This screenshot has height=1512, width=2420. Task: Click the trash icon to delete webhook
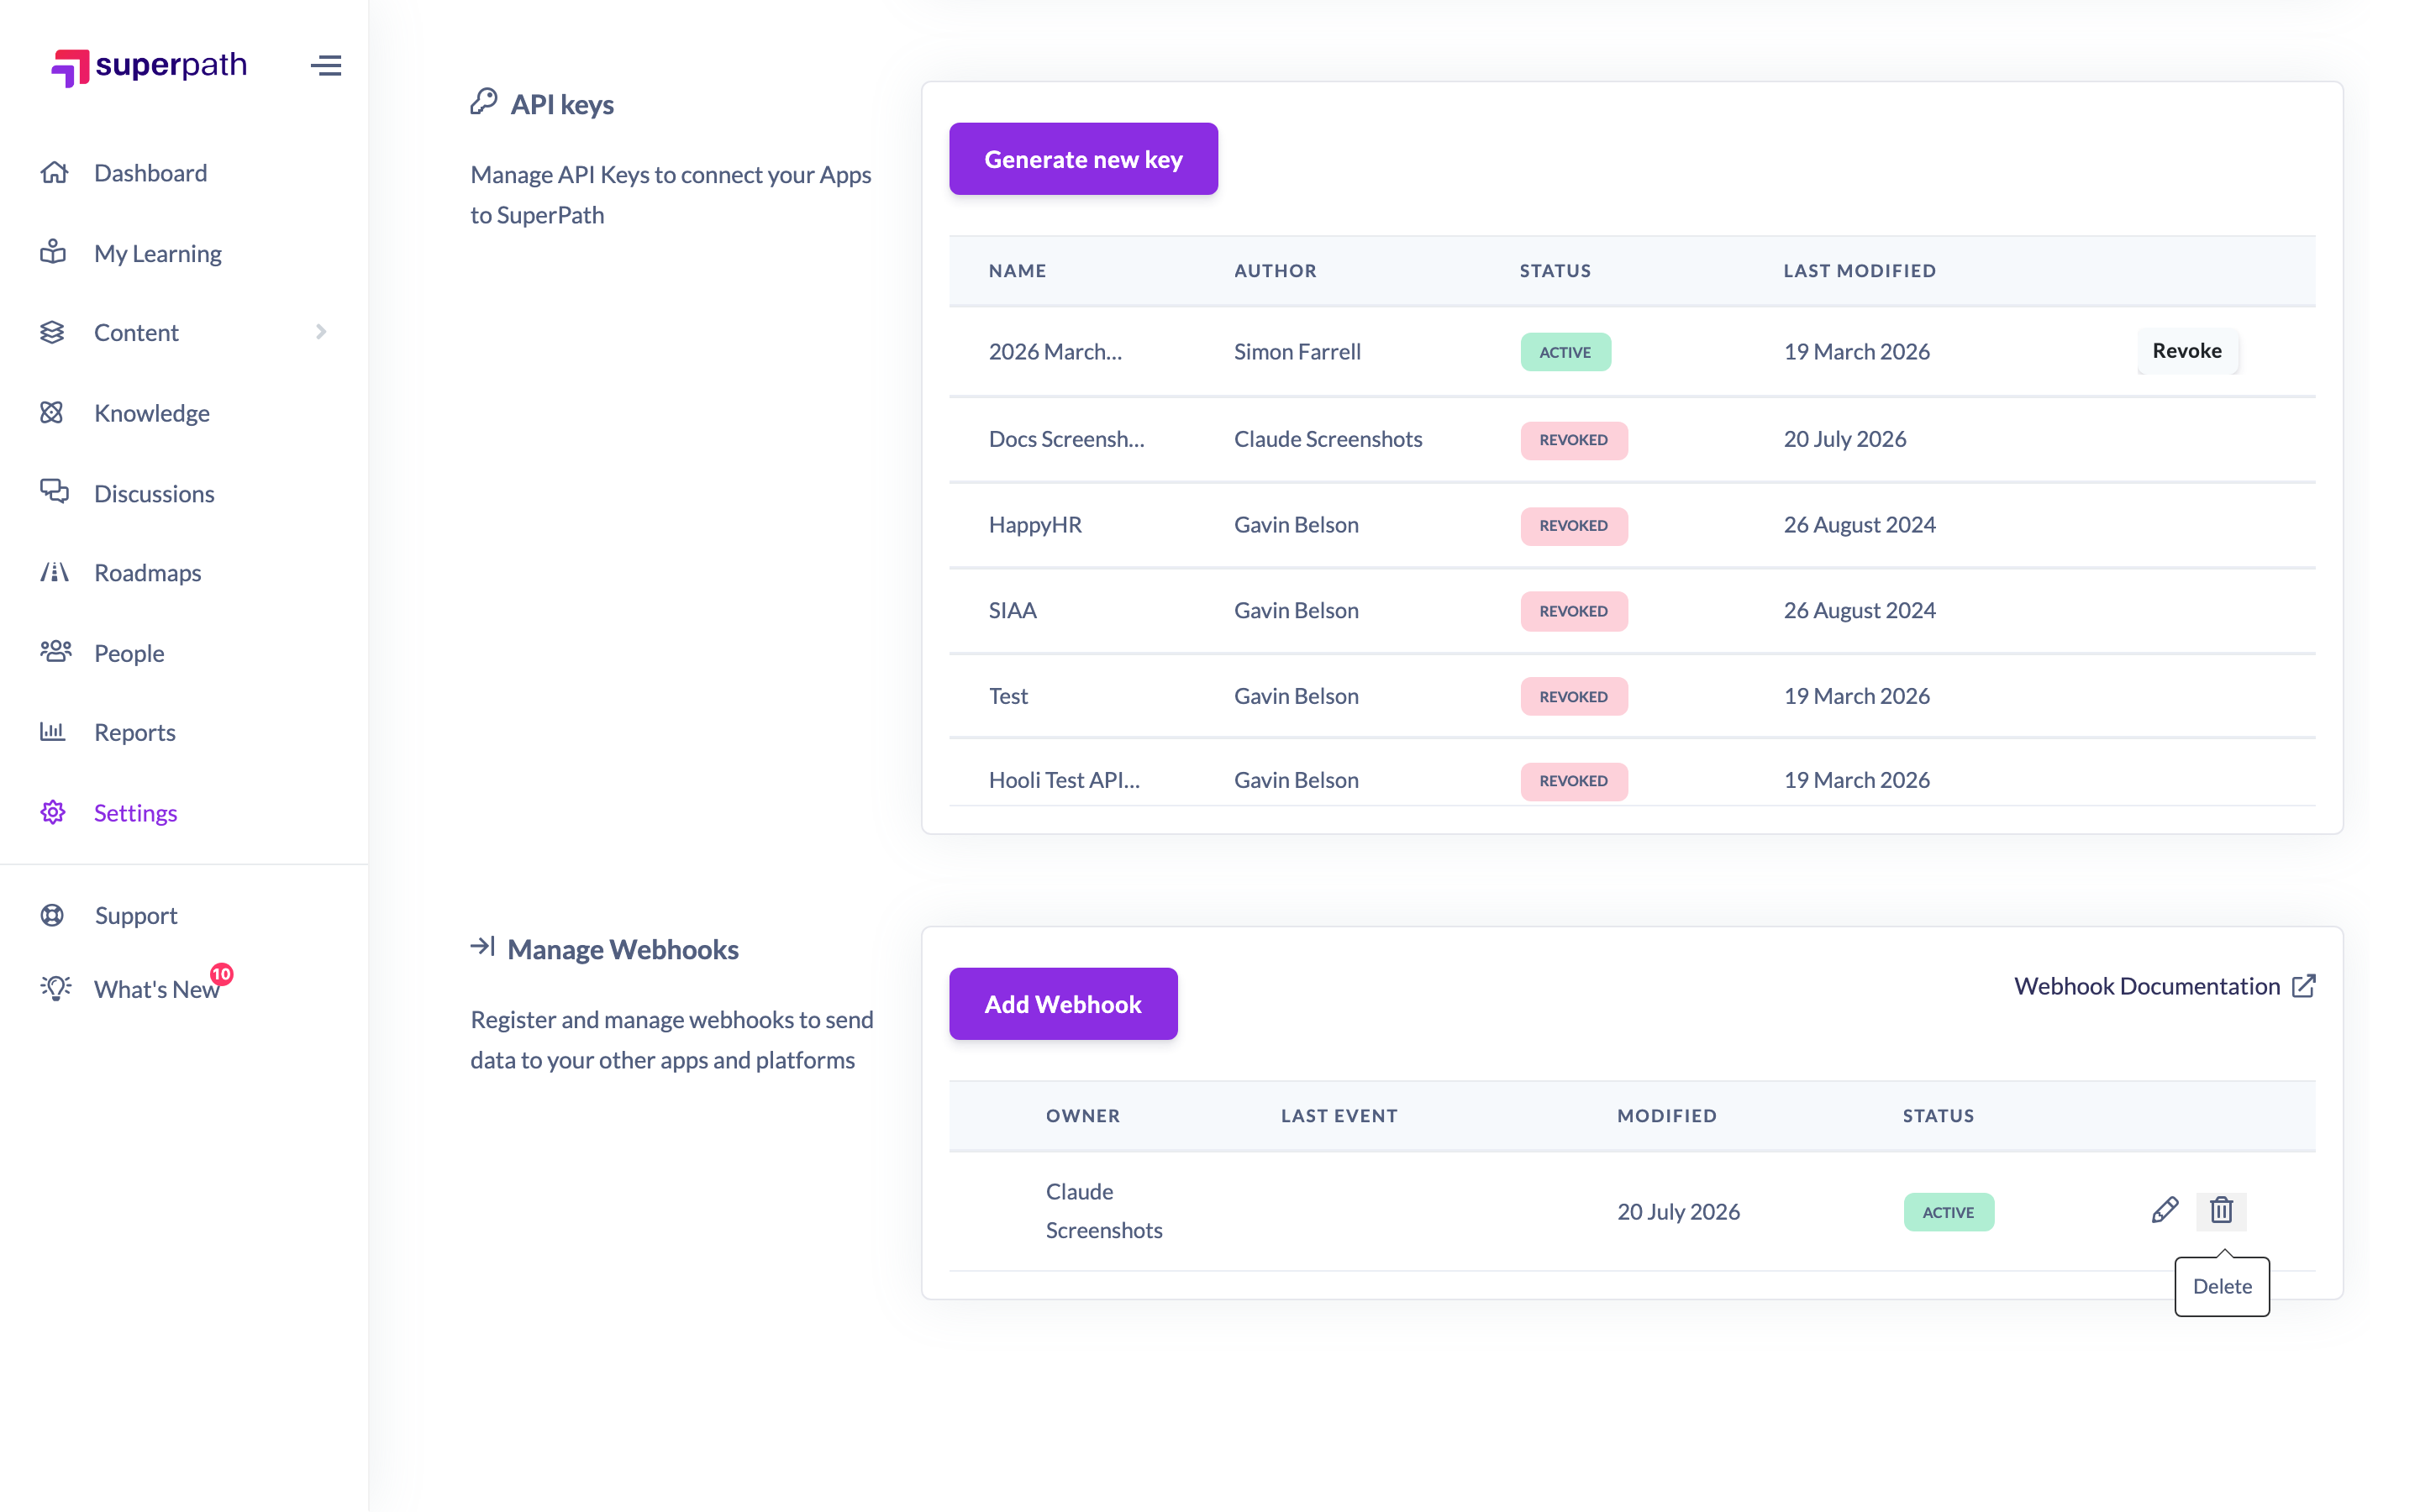tap(2221, 1210)
